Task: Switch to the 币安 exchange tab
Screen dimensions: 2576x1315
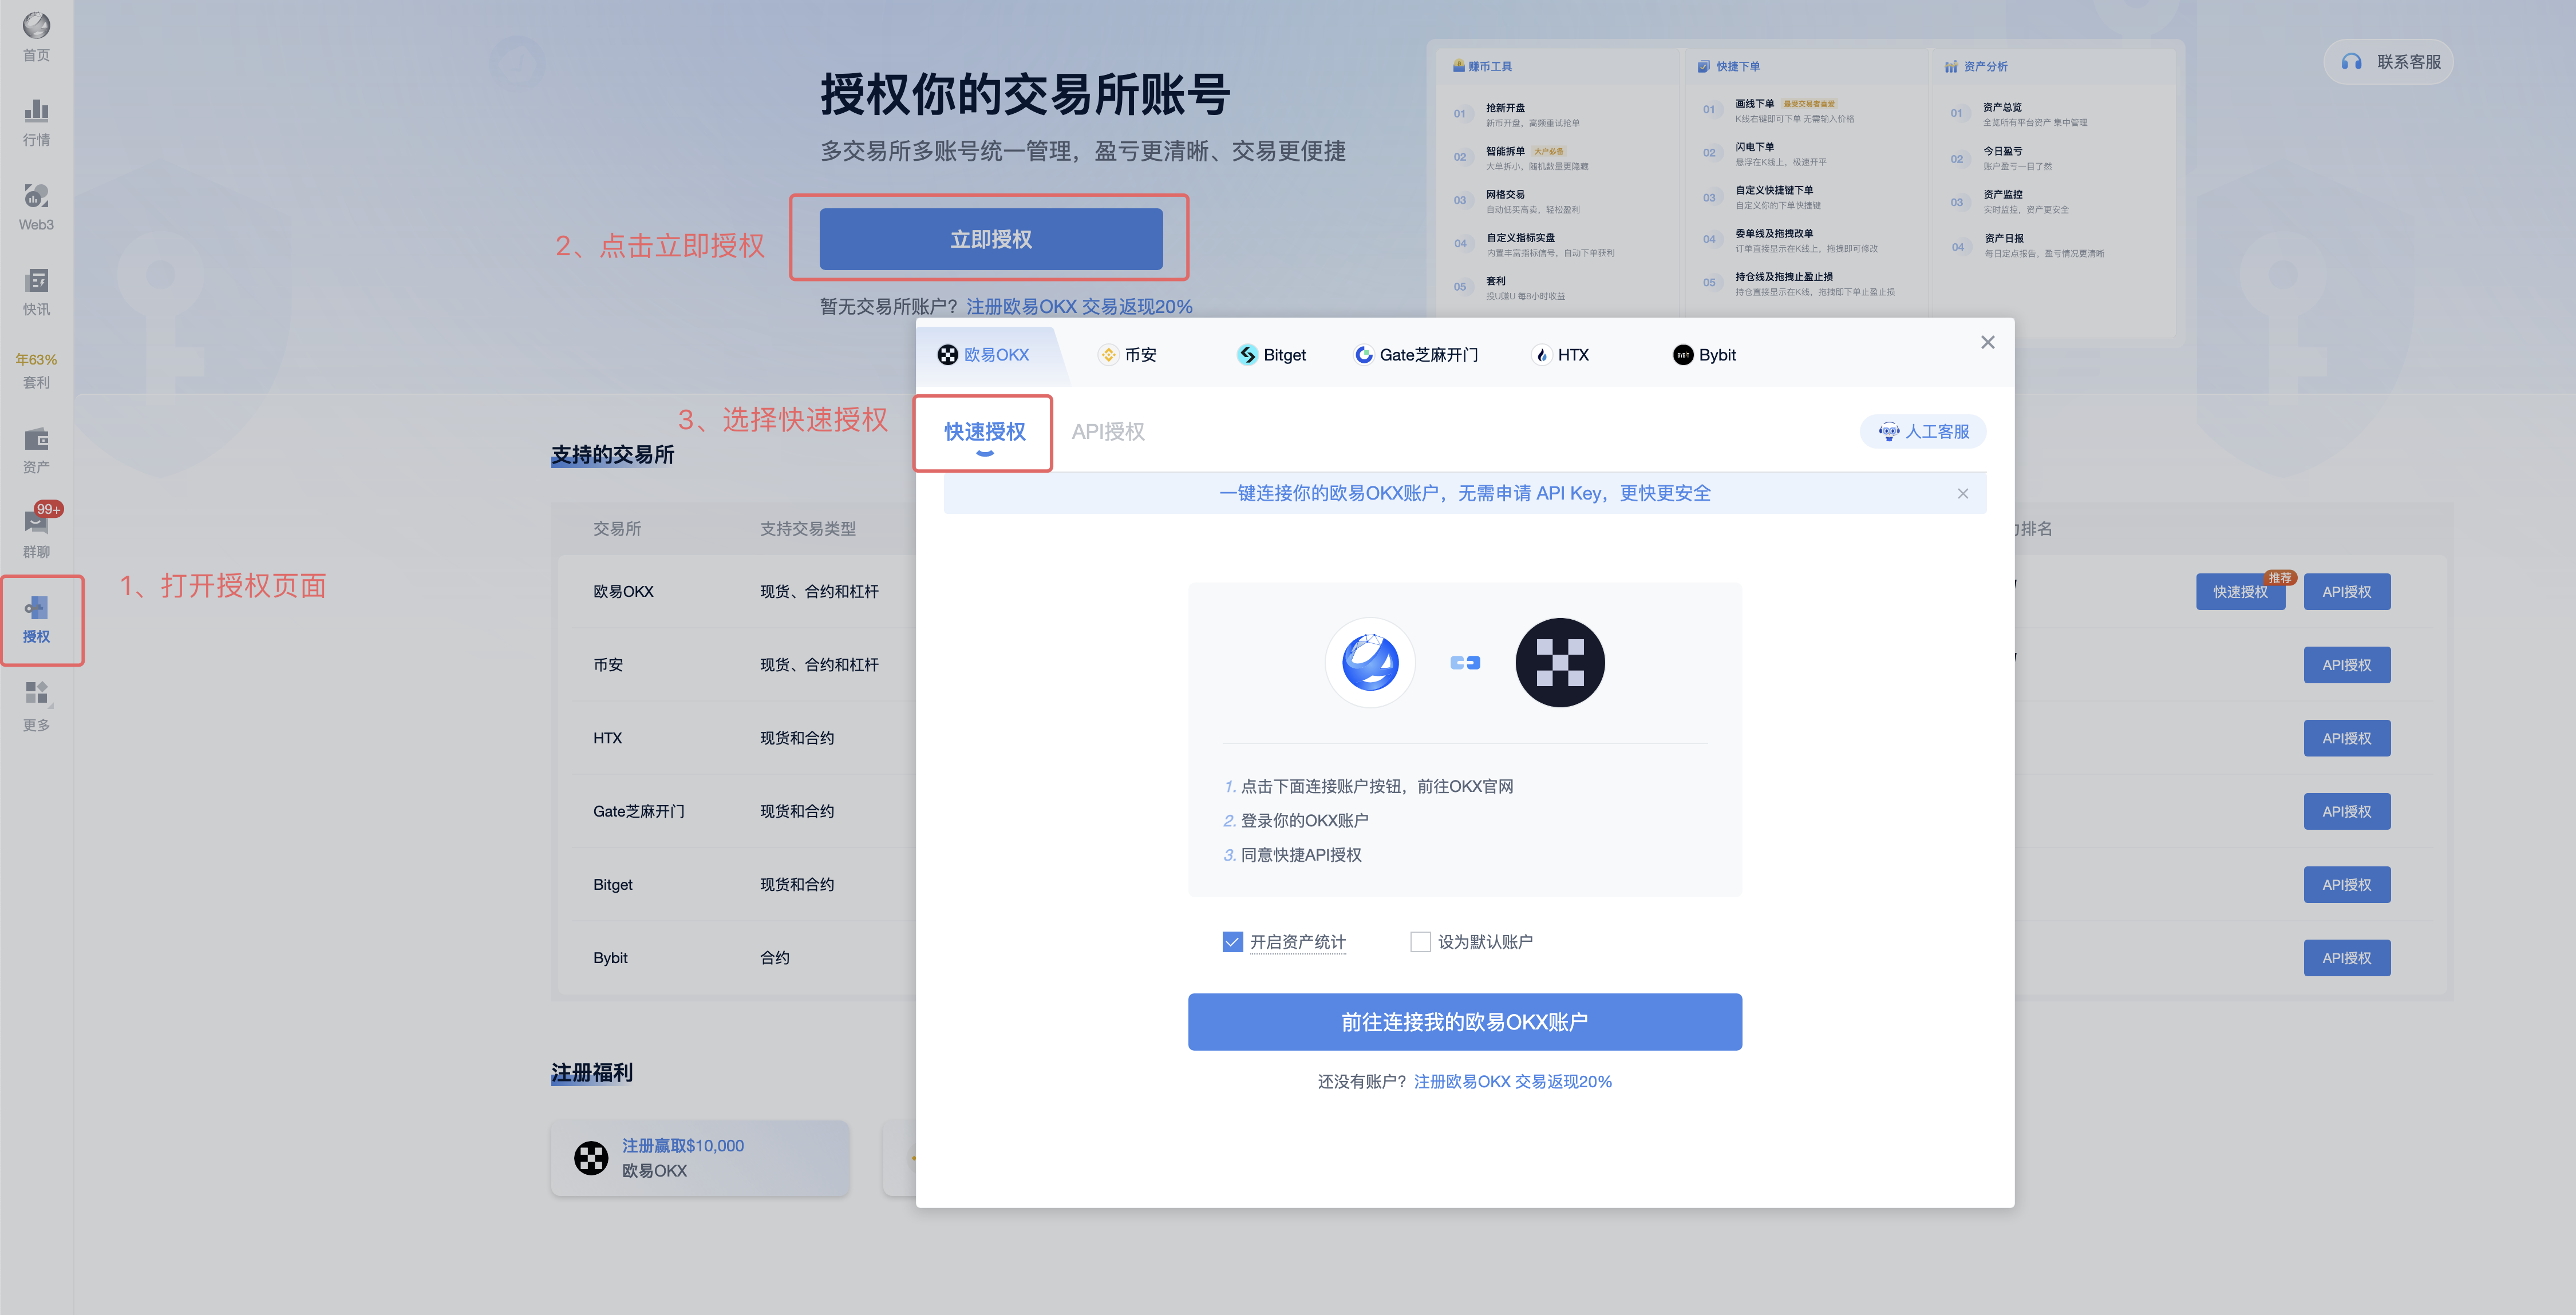Action: pyautogui.click(x=1128, y=354)
